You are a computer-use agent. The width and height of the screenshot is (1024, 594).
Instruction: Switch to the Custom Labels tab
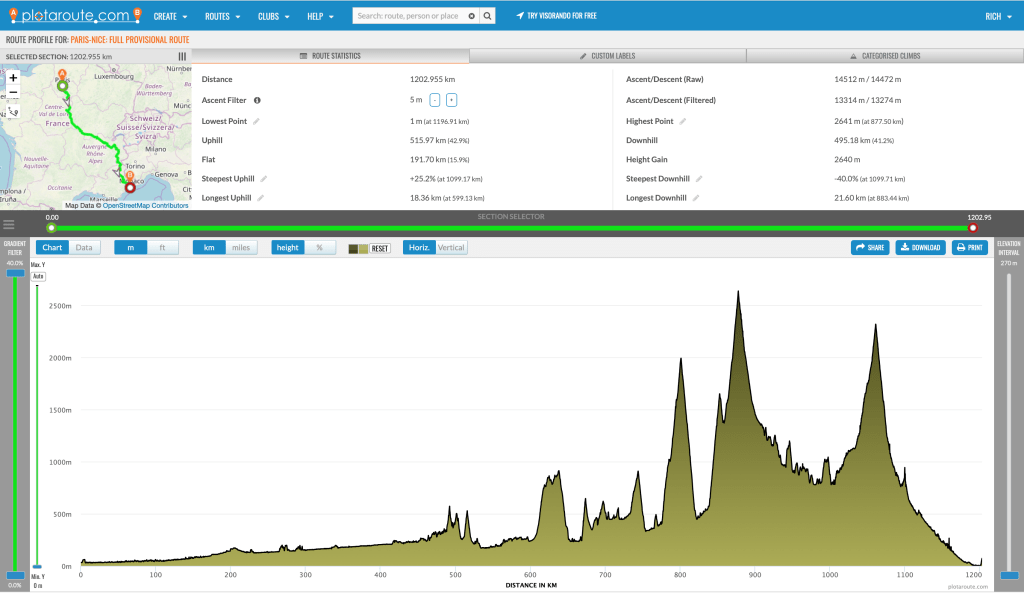pyautogui.click(x=607, y=56)
